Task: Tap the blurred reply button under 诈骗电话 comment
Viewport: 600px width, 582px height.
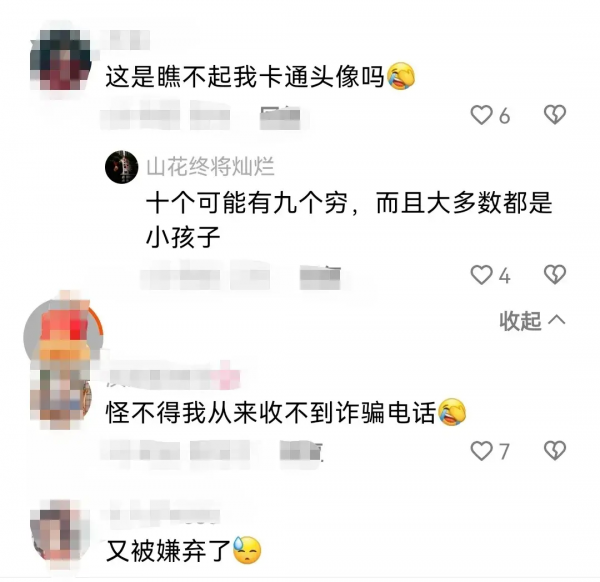Action: pyautogui.click(x=302, y=451)
